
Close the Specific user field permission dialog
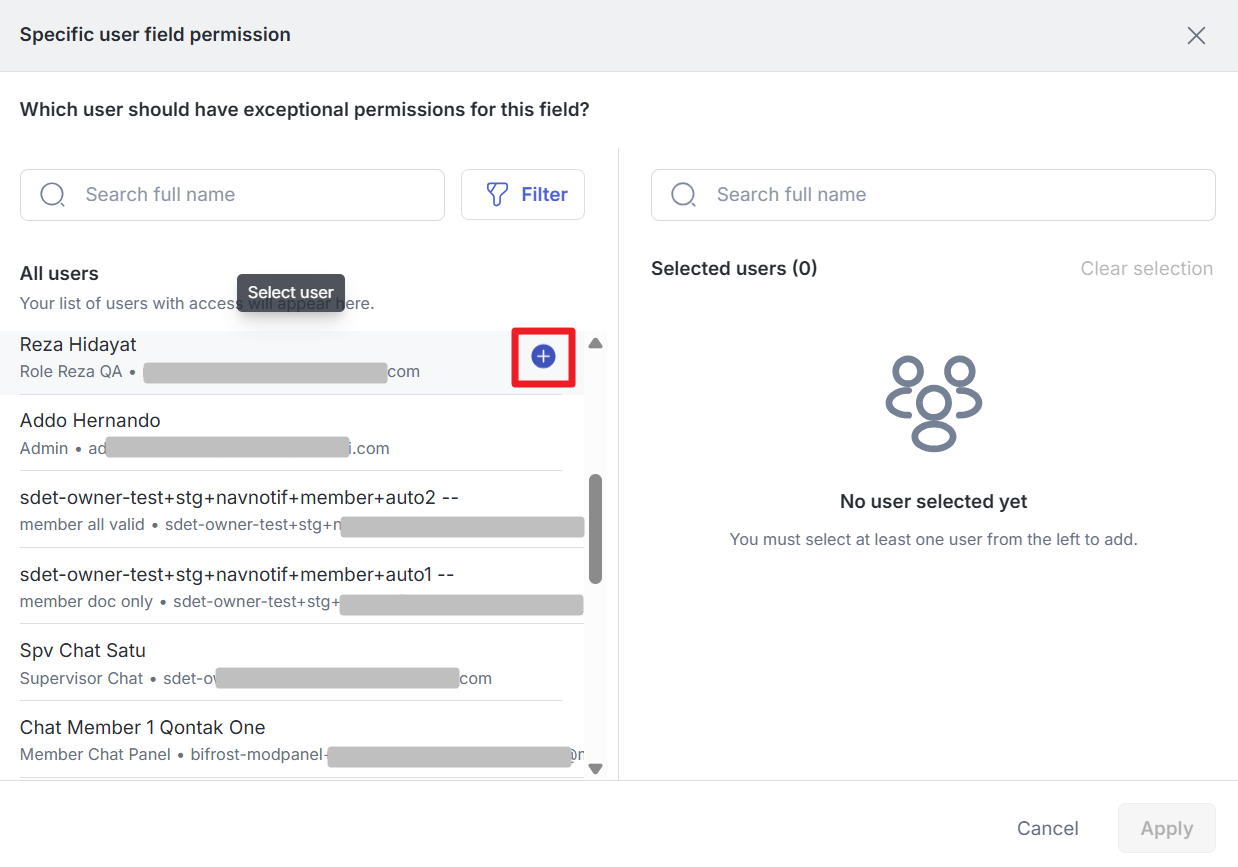[1195, 36]
